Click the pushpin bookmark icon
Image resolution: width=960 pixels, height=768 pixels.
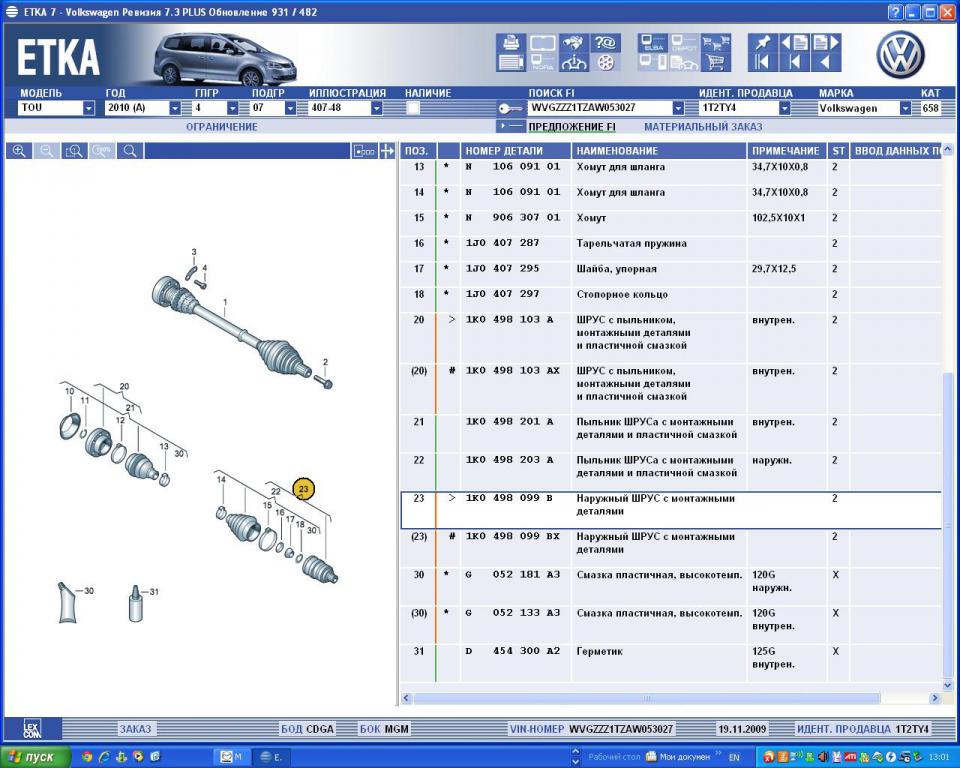click(763, 43)
